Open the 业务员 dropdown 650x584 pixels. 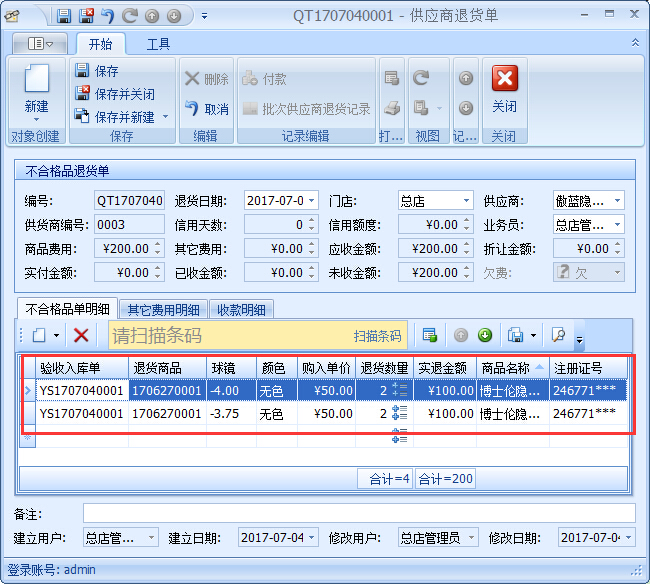[618, 225]
